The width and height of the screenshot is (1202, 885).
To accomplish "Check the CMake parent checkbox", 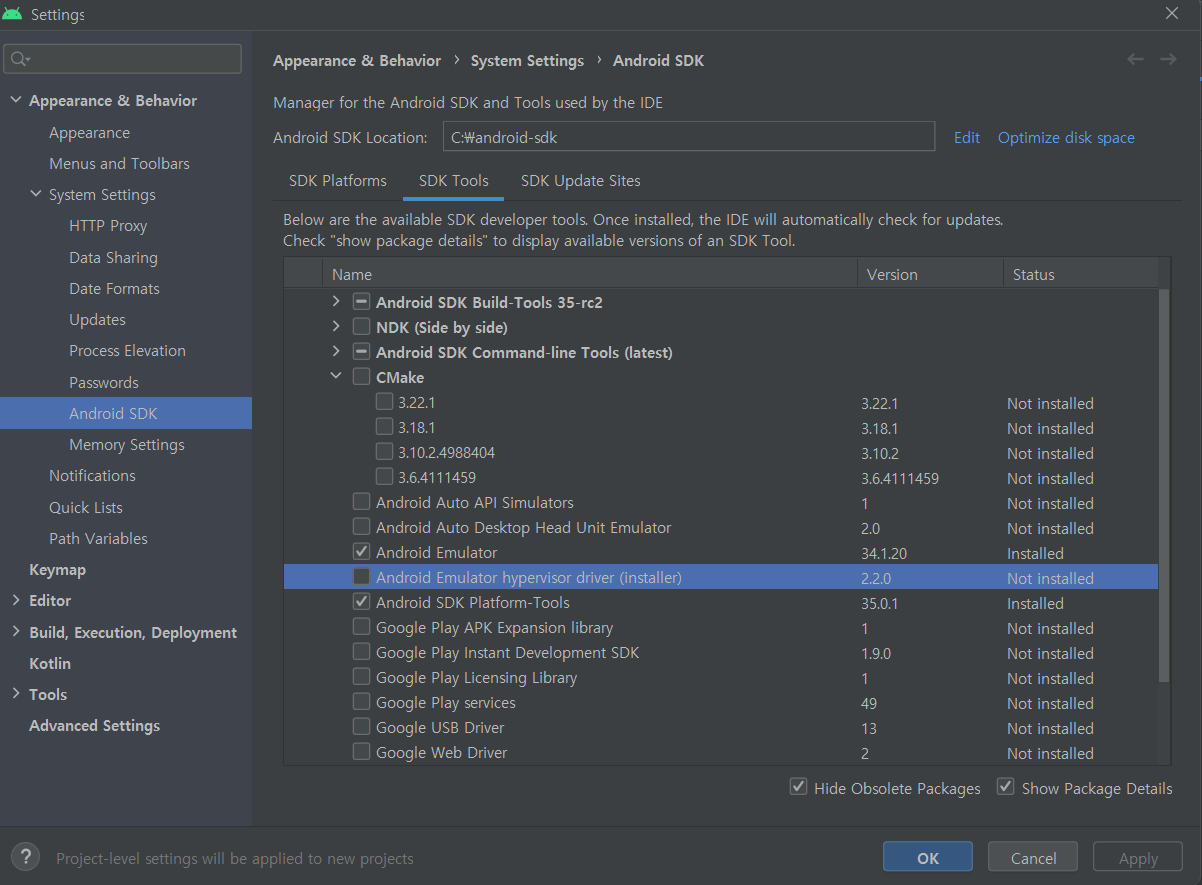I will pyautogui.click(x=361, y=377).
